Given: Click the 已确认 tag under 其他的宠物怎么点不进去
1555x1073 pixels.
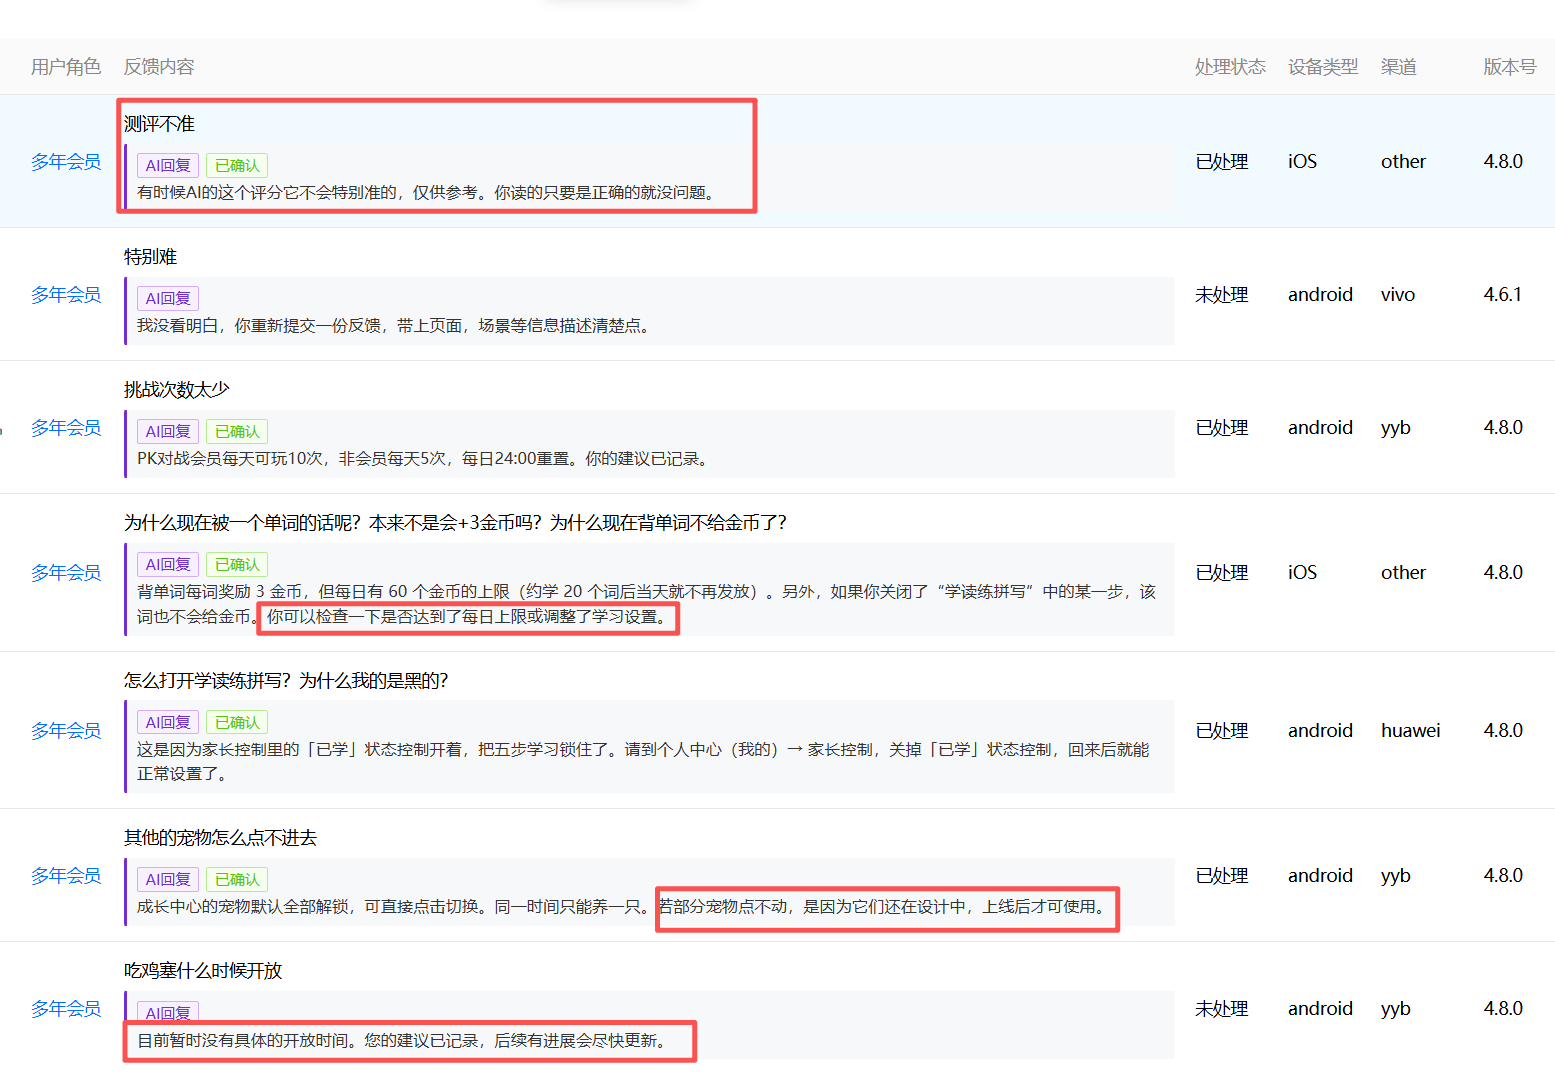Looking at the screenshot, I should tap(237, 879).
